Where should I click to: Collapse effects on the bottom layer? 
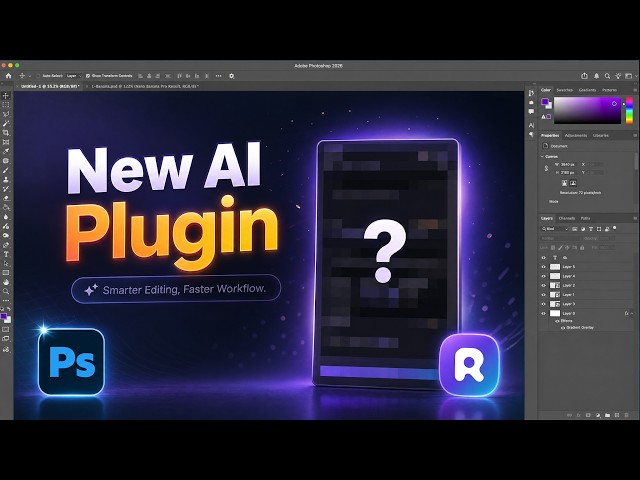coord(632,313)
